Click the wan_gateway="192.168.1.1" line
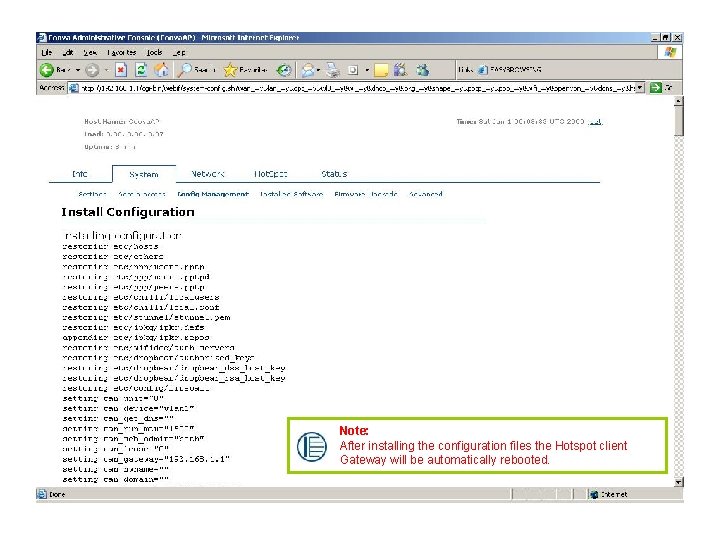Image resolution: width=720 pixels, height=540 pixels. coord(146,459)
